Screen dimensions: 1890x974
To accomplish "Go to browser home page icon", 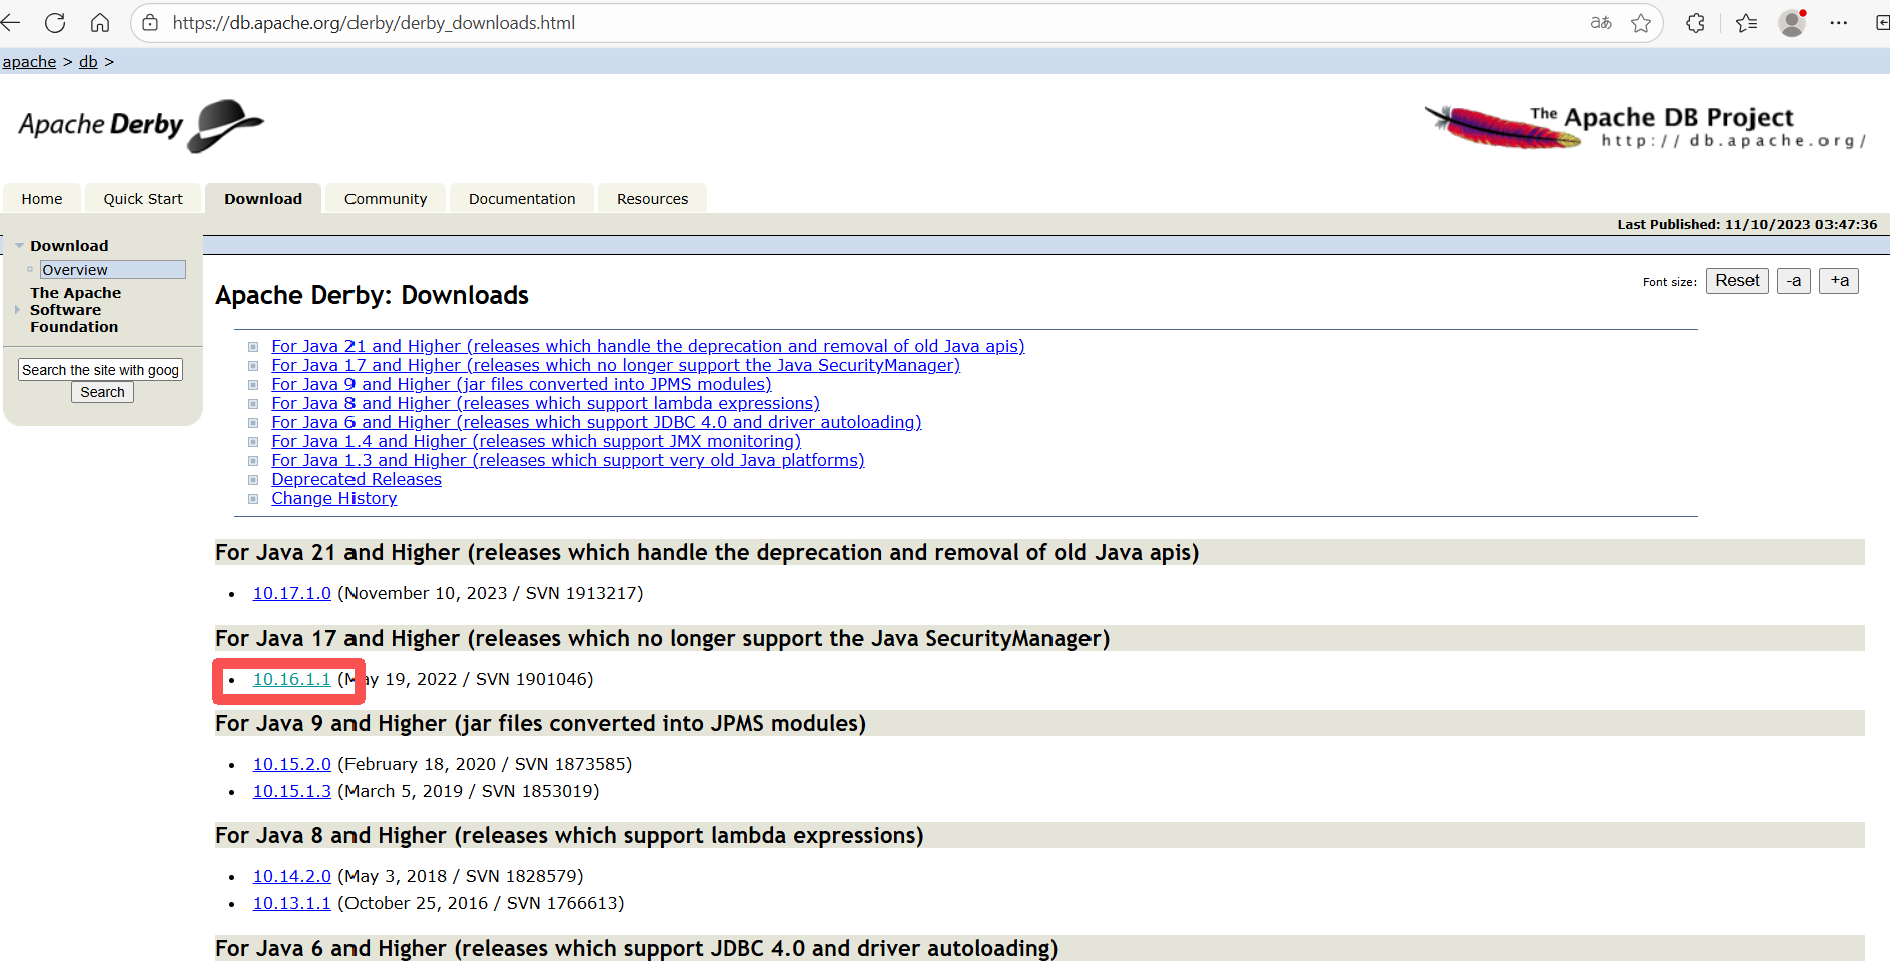I will 100,22.
